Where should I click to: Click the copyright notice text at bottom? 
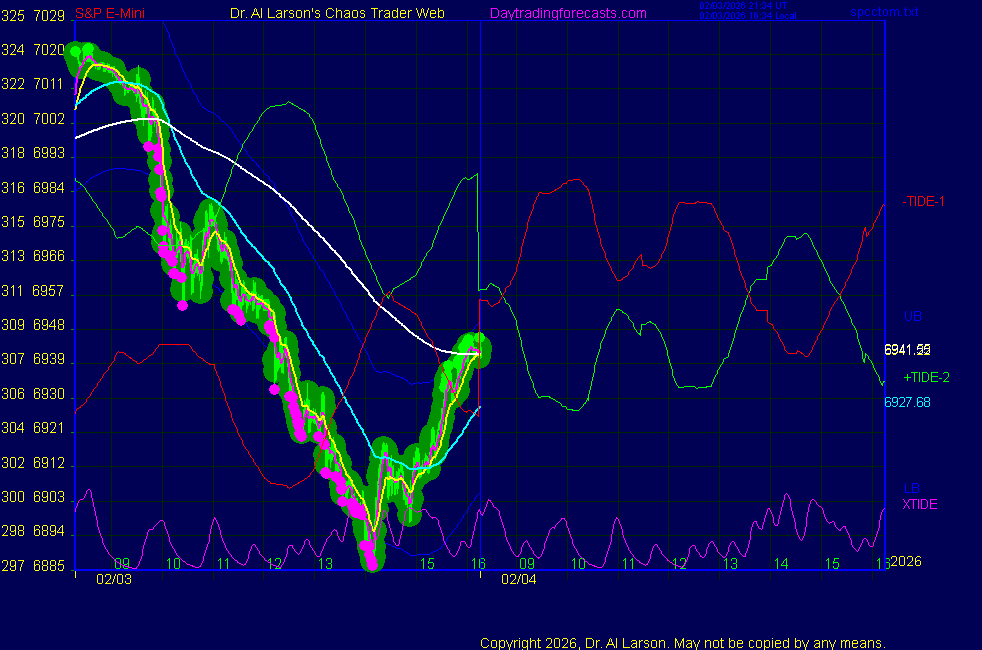[683, 642]
